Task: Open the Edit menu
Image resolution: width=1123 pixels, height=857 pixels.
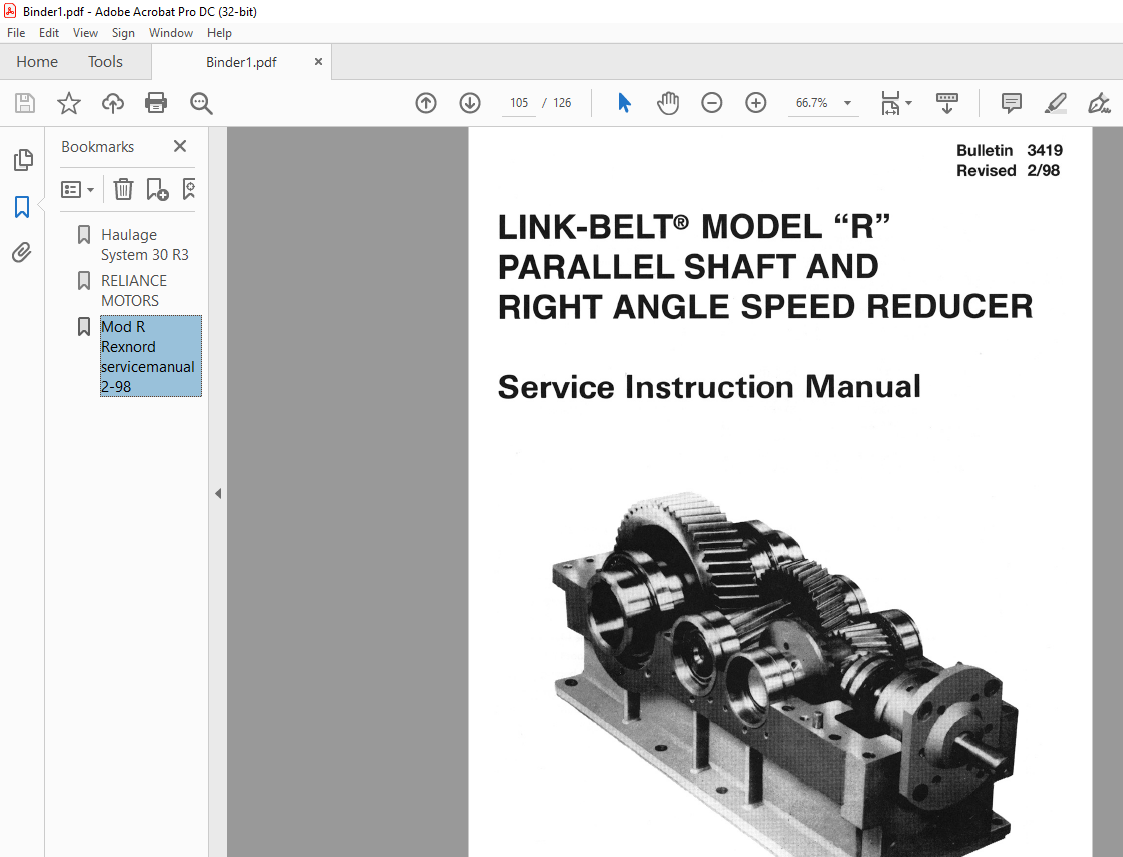Action: pyautogui.click(x=49, y=33)
